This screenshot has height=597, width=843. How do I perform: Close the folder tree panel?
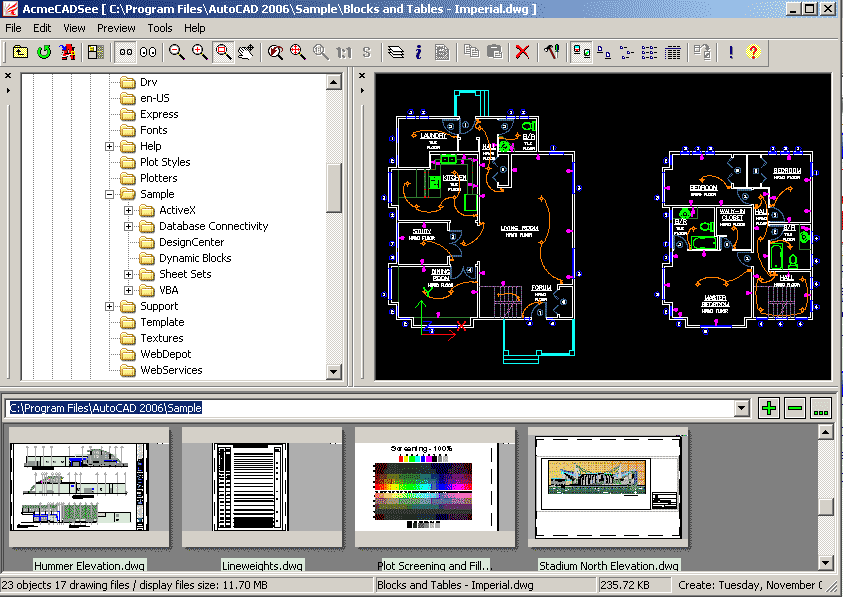[x=8, y=76]
